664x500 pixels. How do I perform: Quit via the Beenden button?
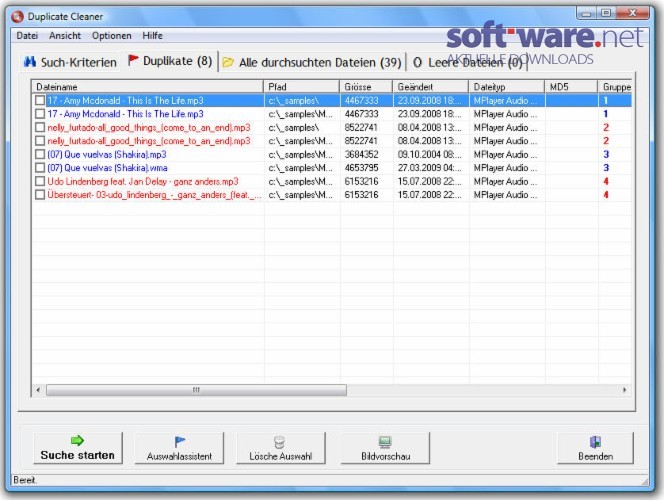(595, 448)
